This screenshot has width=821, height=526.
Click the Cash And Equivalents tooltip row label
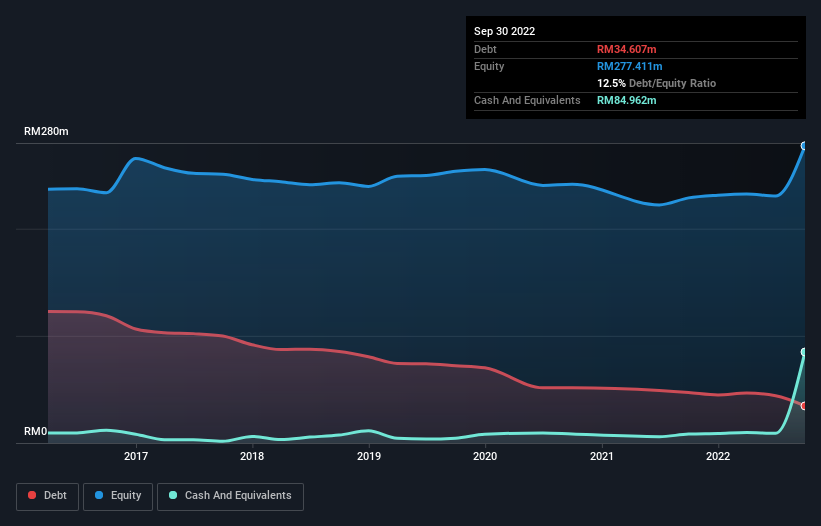[x=527, y=100]
